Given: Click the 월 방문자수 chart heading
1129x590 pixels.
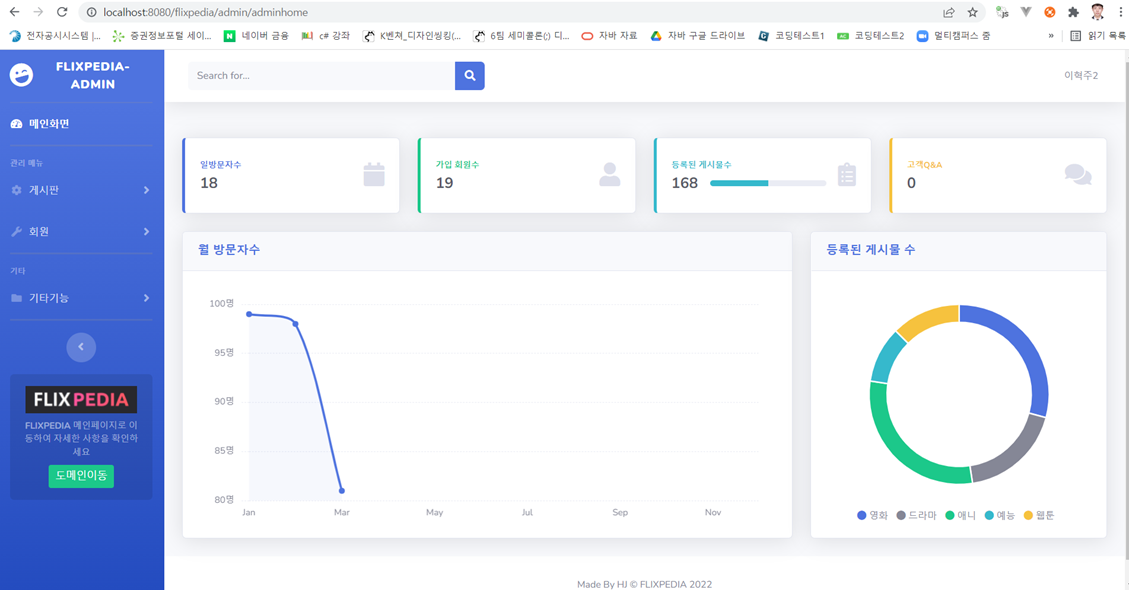Looking at the screenshot, I should point(229,250).
